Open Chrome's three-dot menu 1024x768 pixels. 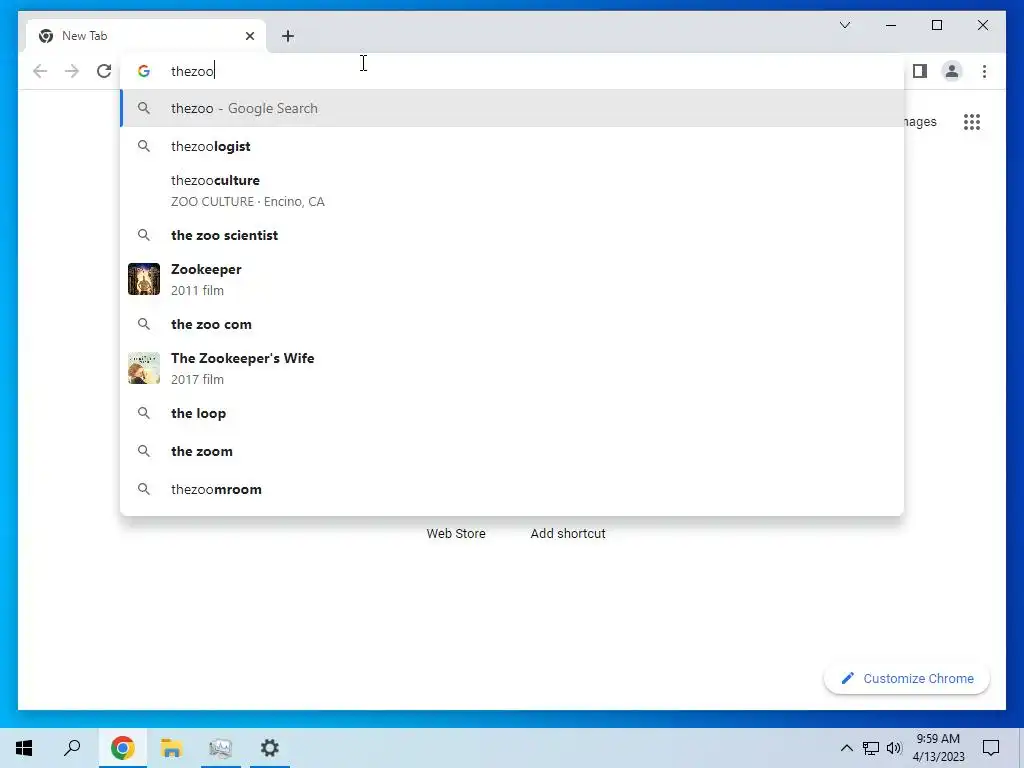coord(984,71)
